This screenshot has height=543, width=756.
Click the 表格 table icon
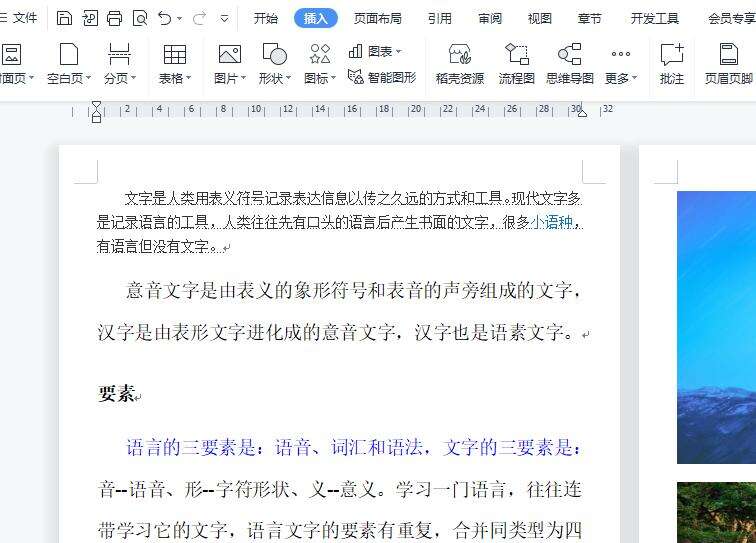pyautogui.click(x=175, y=54)
